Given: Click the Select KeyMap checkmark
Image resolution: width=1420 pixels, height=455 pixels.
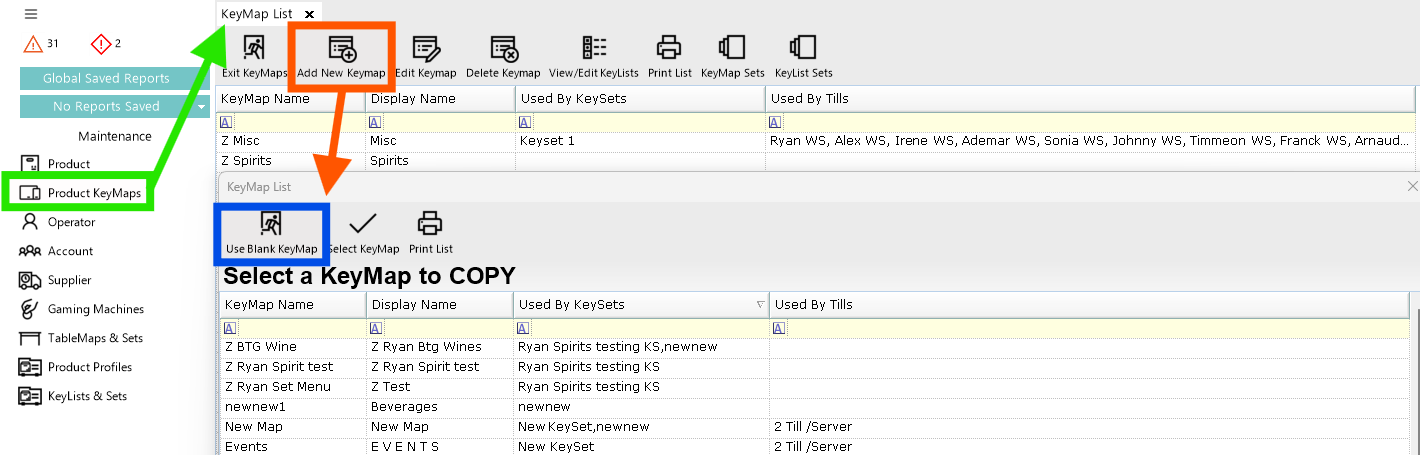Looking at the screenshot, I should (x=363, y=225).
